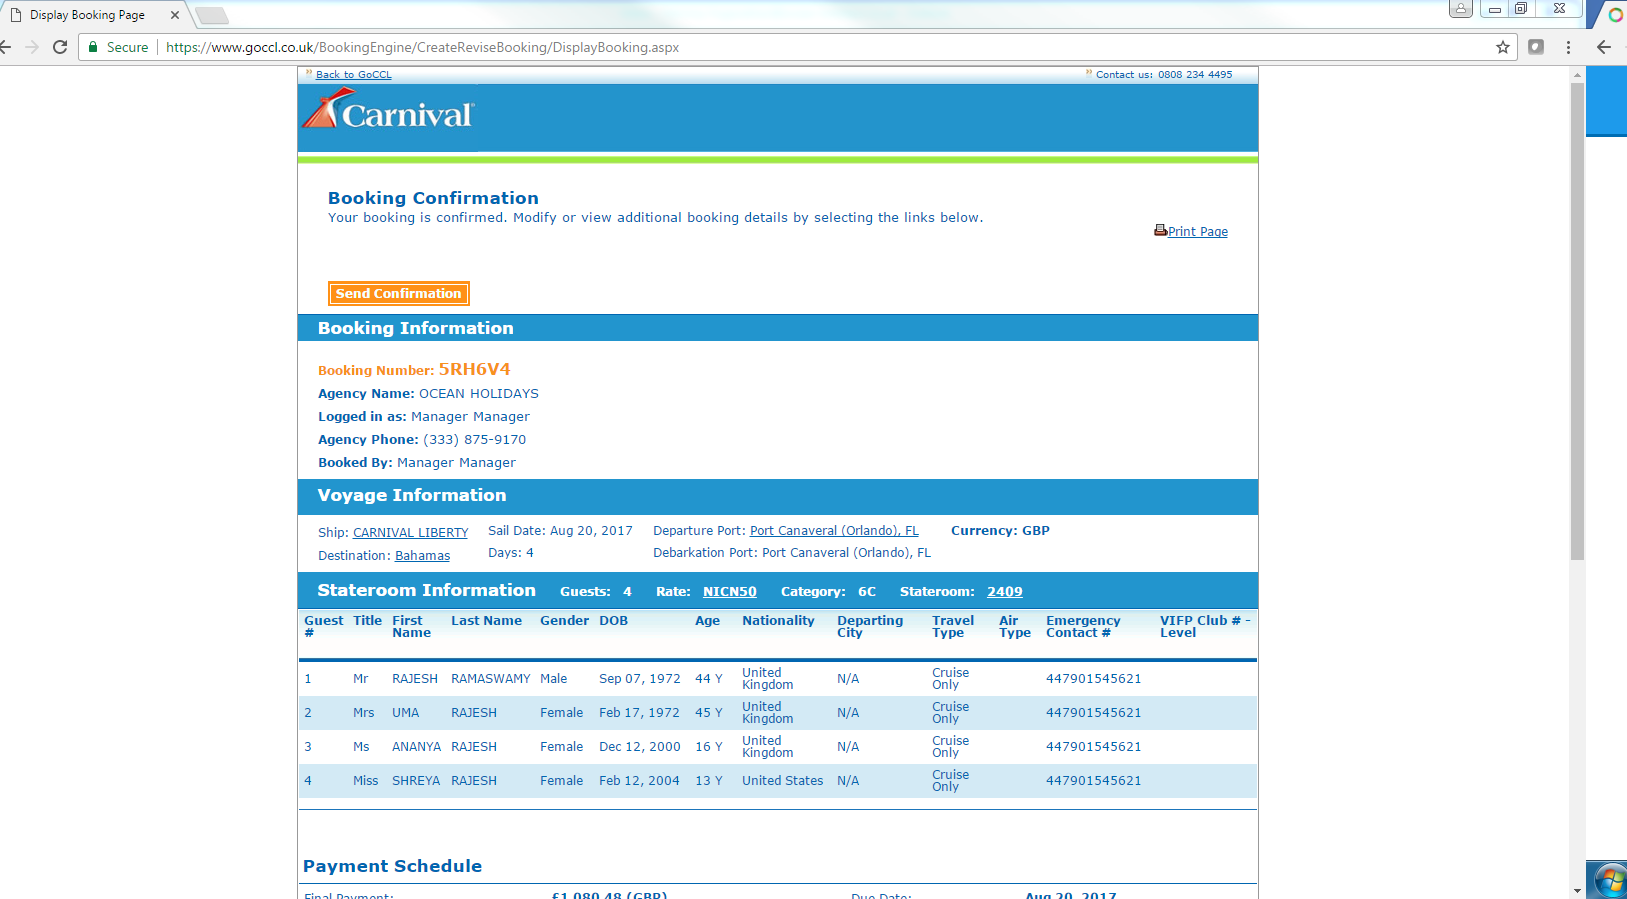Viewport: 1627px width, 899px height.
Task: Open the Windows Start orb
Action: [x=1610, y=881]
